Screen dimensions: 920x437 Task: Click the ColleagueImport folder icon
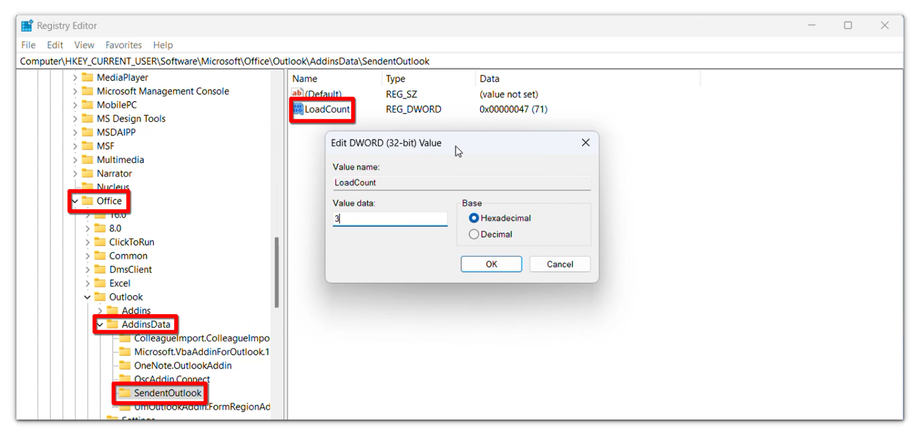point(124,338)
